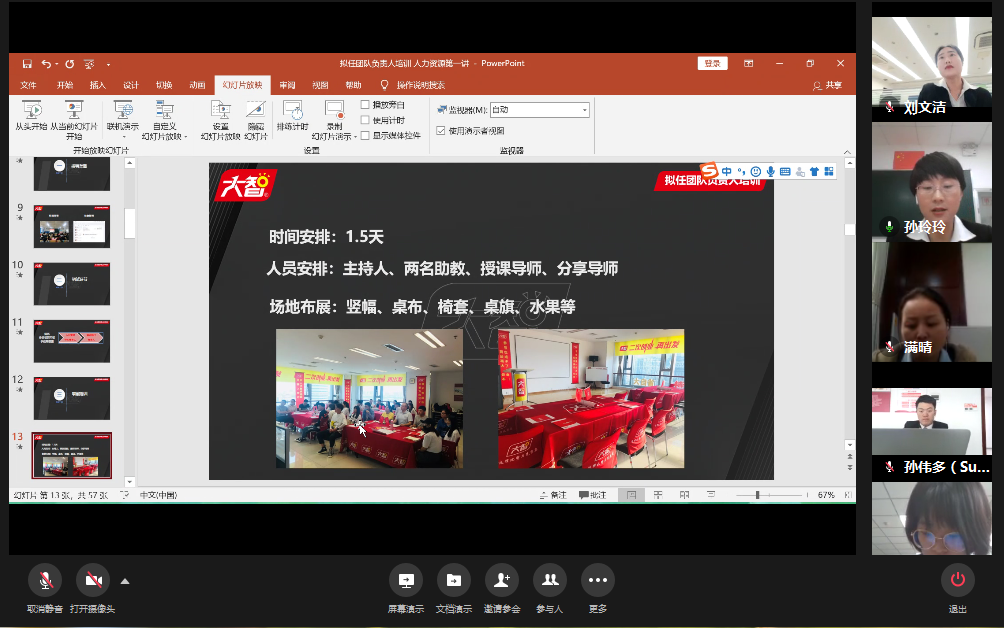1004x628 pixels.
Task: Click the 登录 sign-in button
Action: tap(712, 63)
